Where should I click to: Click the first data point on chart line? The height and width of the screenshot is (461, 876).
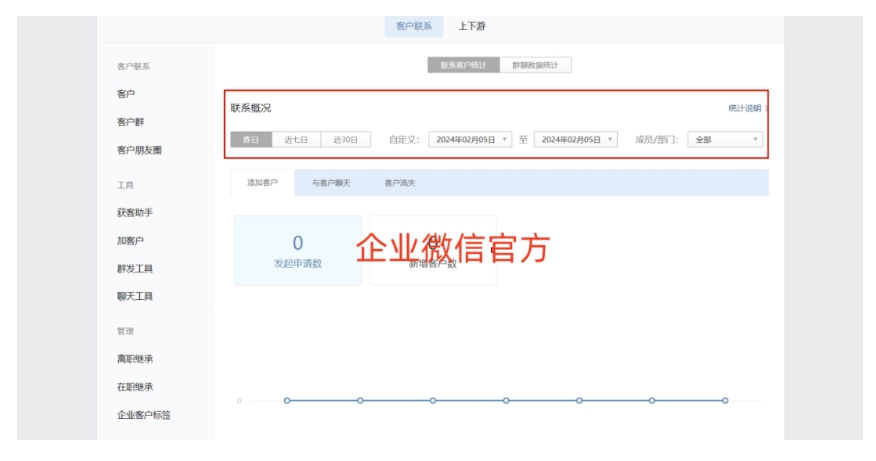[x=287, y=401]
